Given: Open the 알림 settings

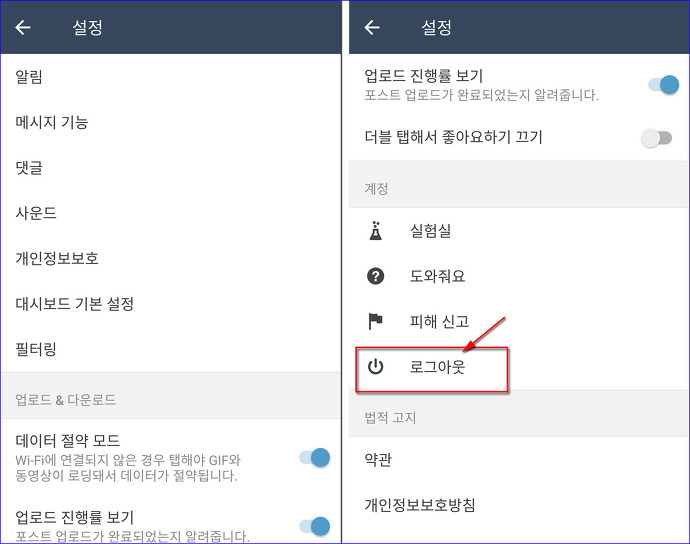Looking at the screenshot, I should pos(171,77).
